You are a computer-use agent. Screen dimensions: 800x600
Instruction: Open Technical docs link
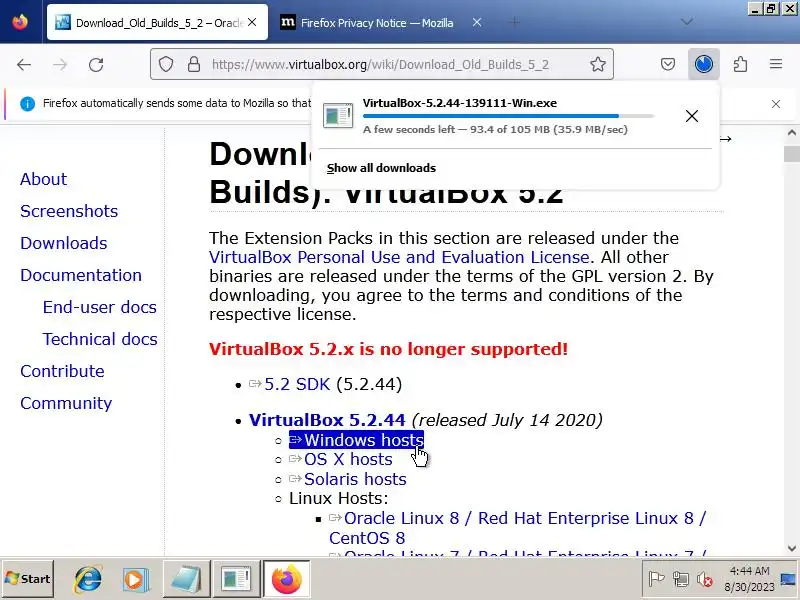(x=100, y=339)
